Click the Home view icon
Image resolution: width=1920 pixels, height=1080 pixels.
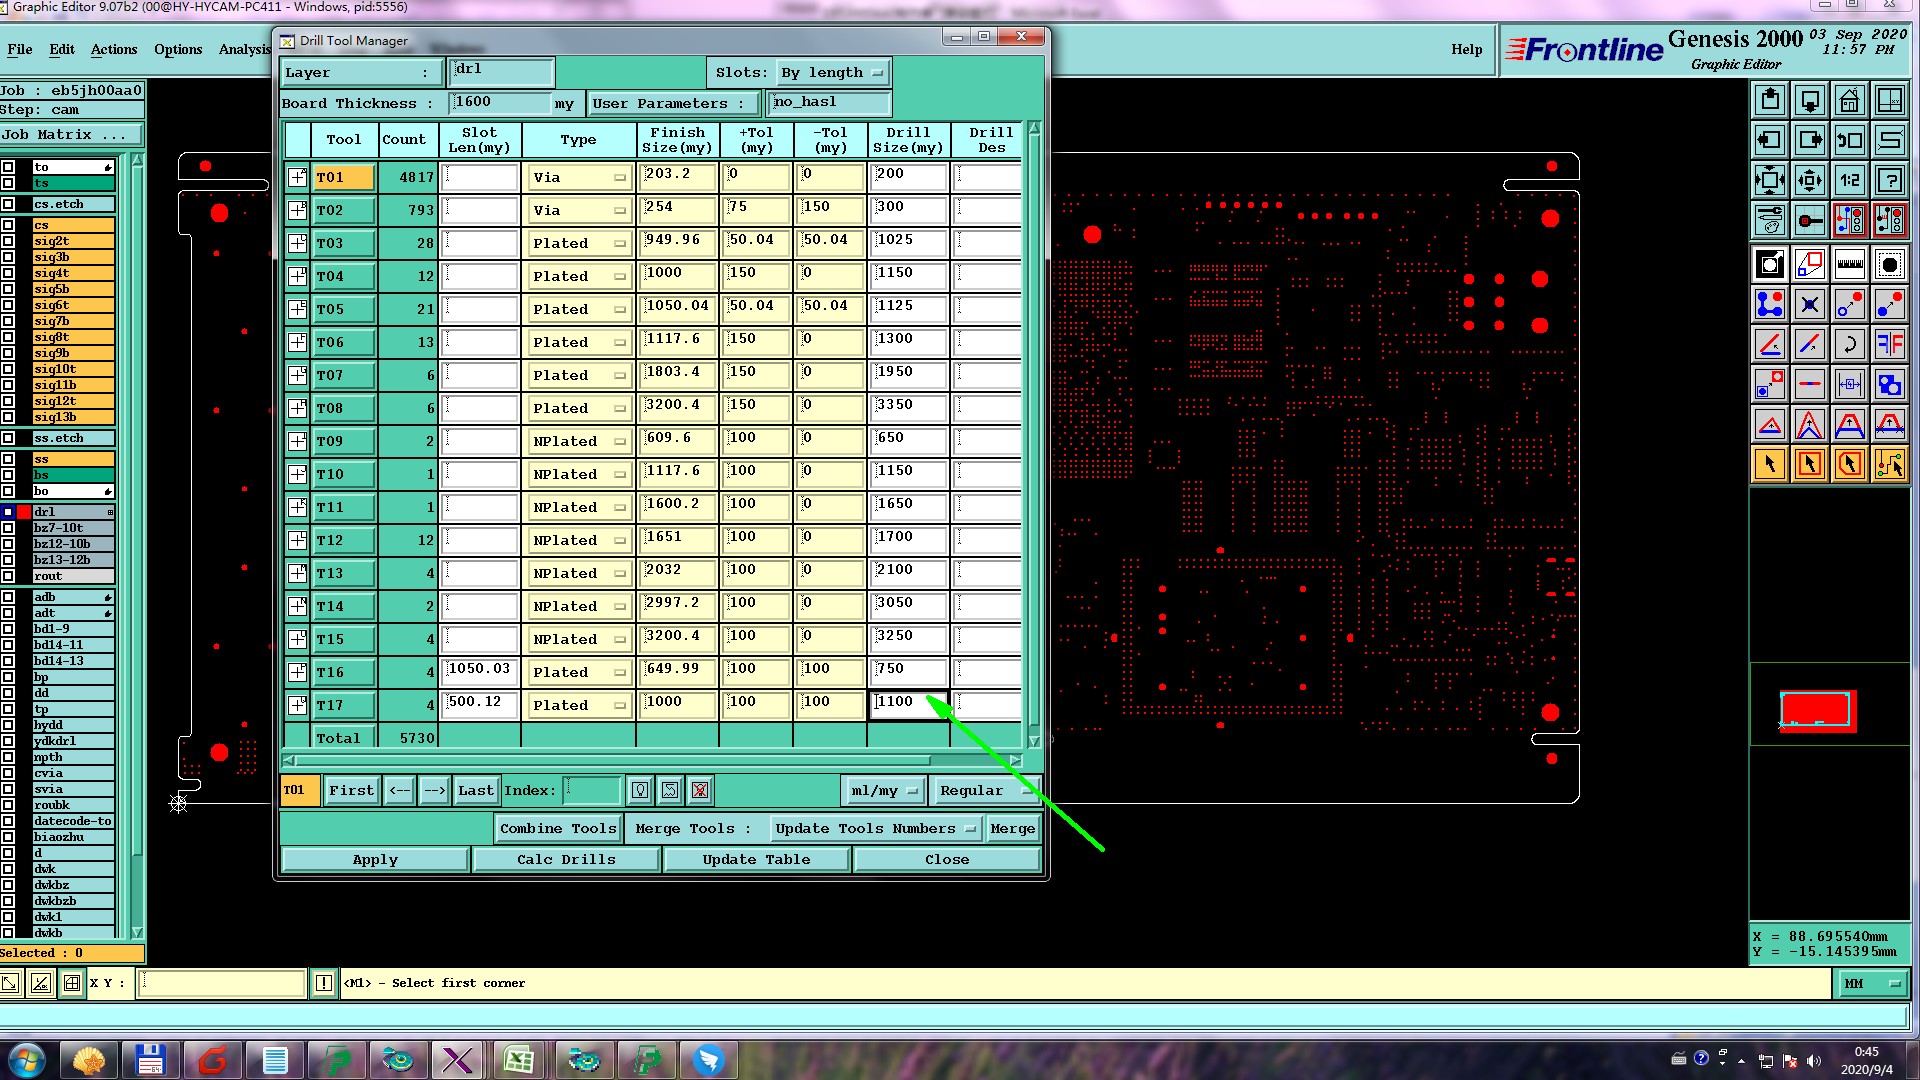point(1849,101)
